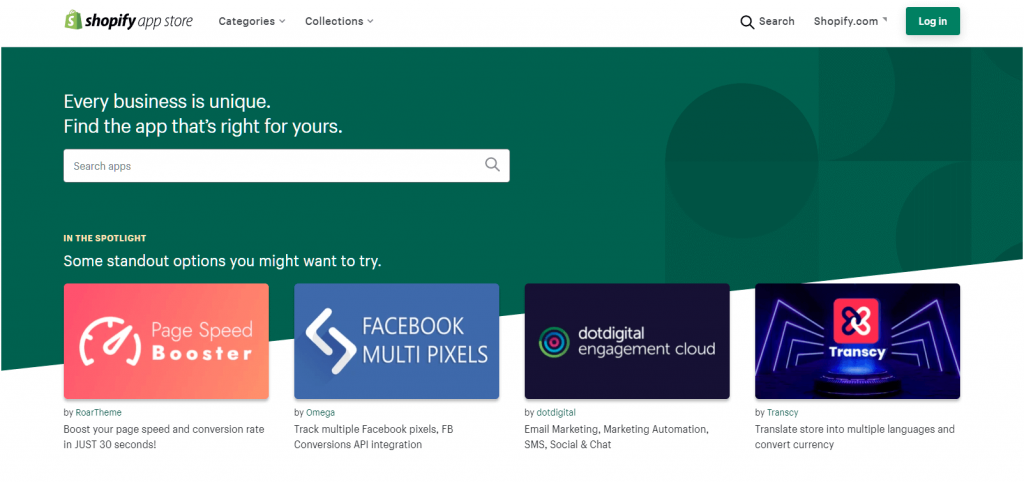Visit the dotdigital developer link
Viewport: 1024px width, 482px height.
[556, 412]
